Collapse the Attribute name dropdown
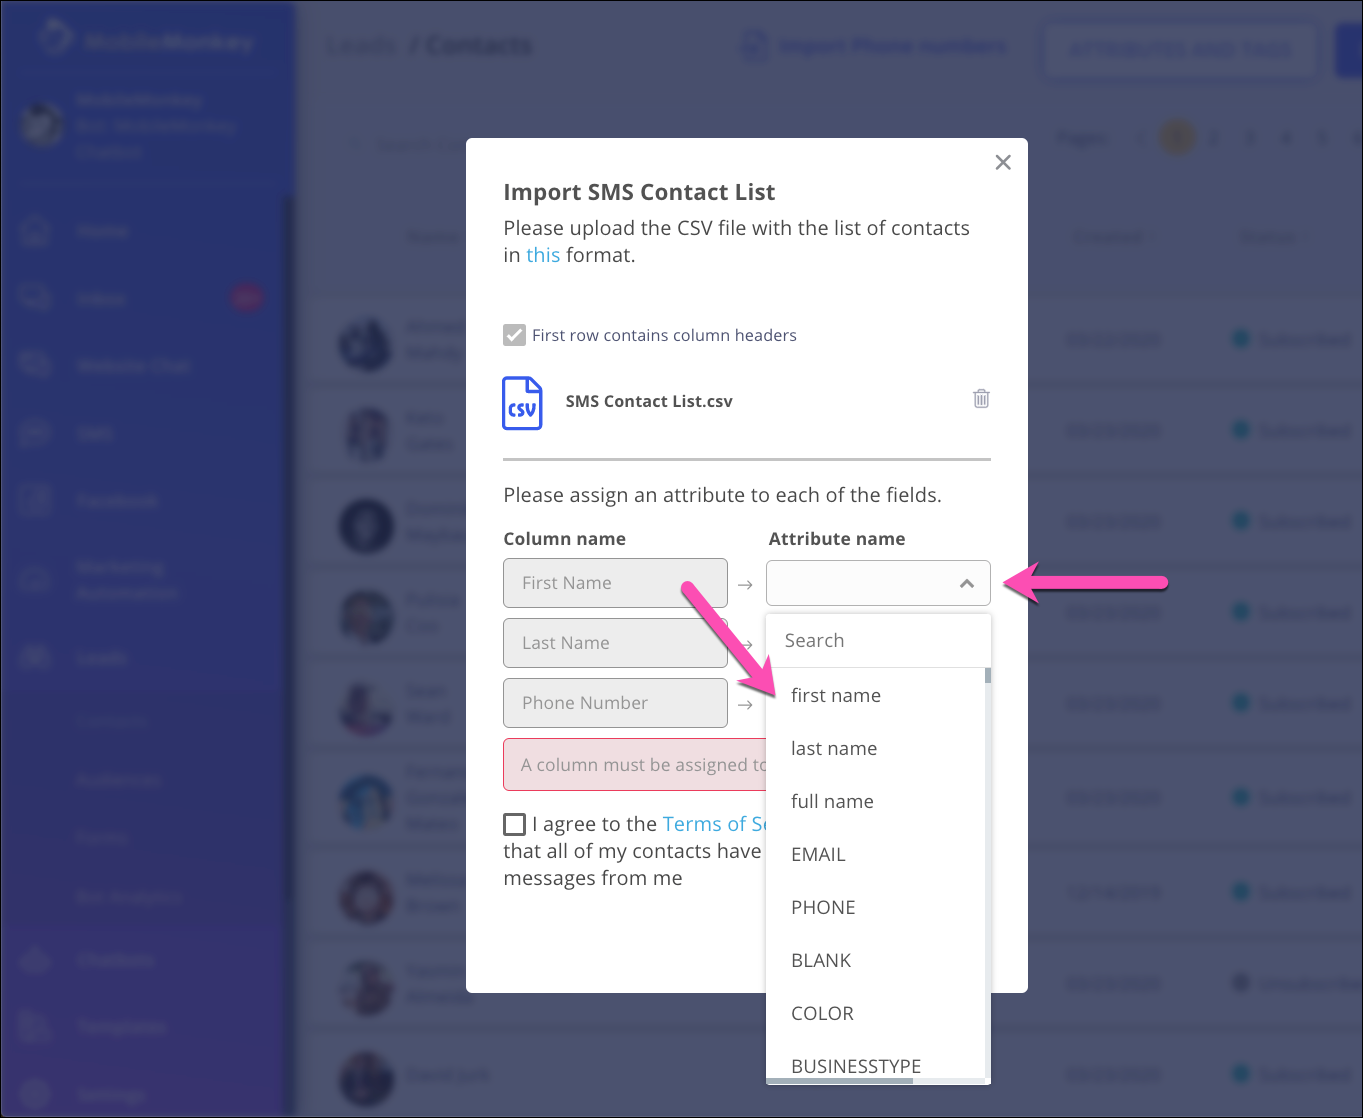The width and height of the screenshot is (1363, 1118). pos(966,583)
